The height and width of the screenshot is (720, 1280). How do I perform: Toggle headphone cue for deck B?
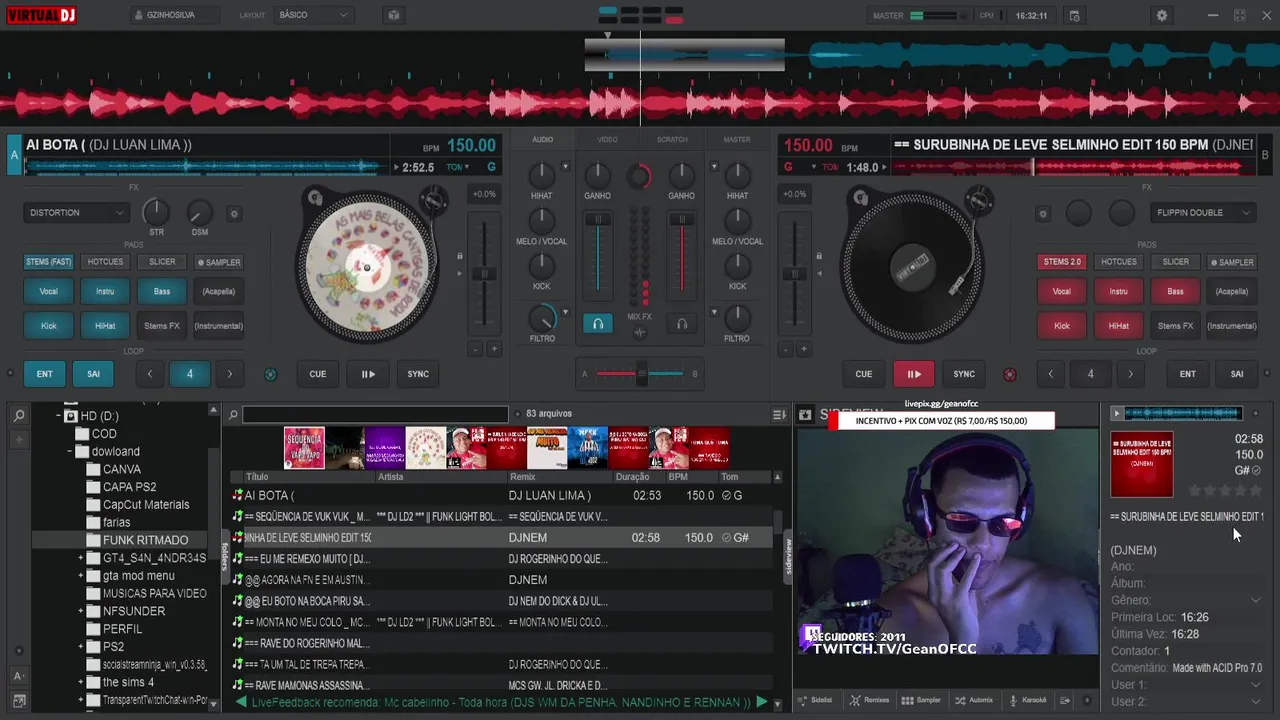click(x=682, y=324)
